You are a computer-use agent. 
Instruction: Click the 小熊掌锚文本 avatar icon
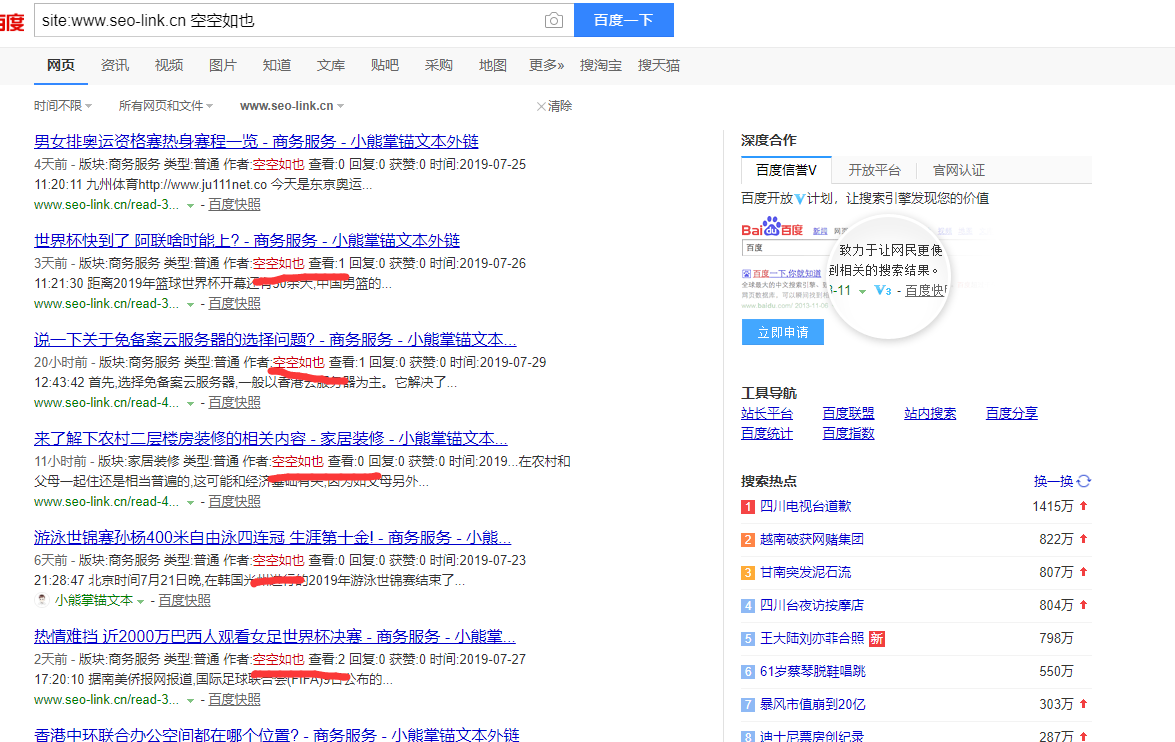42,600
